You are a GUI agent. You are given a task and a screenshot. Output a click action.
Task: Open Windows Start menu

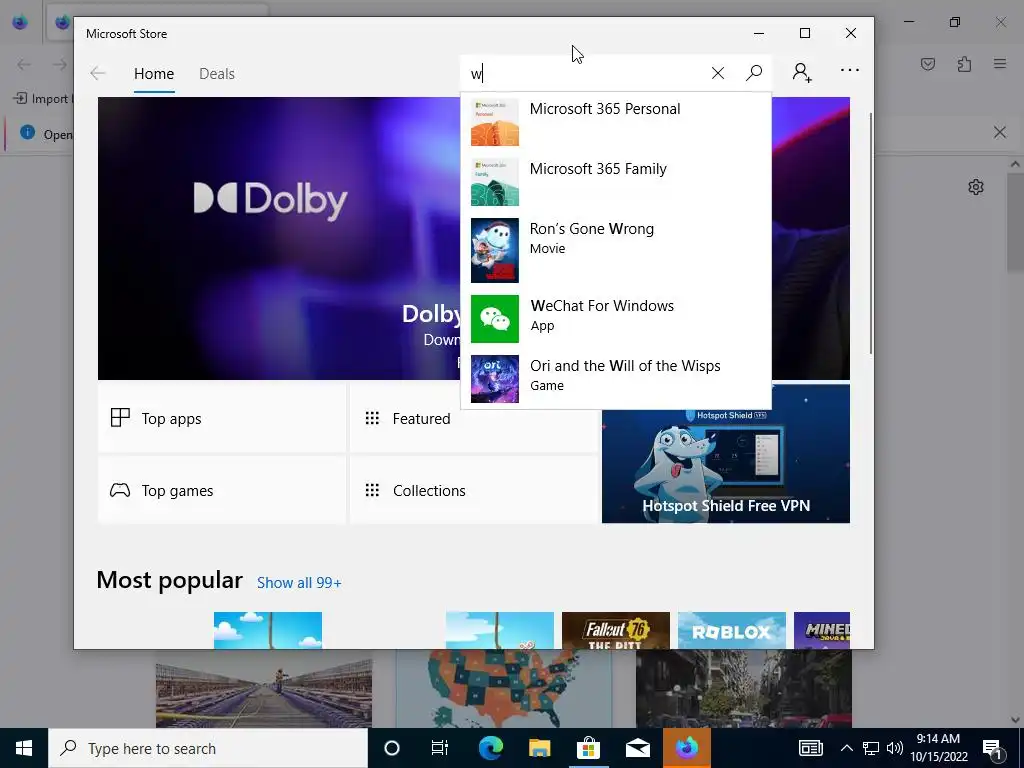[24, 748]
